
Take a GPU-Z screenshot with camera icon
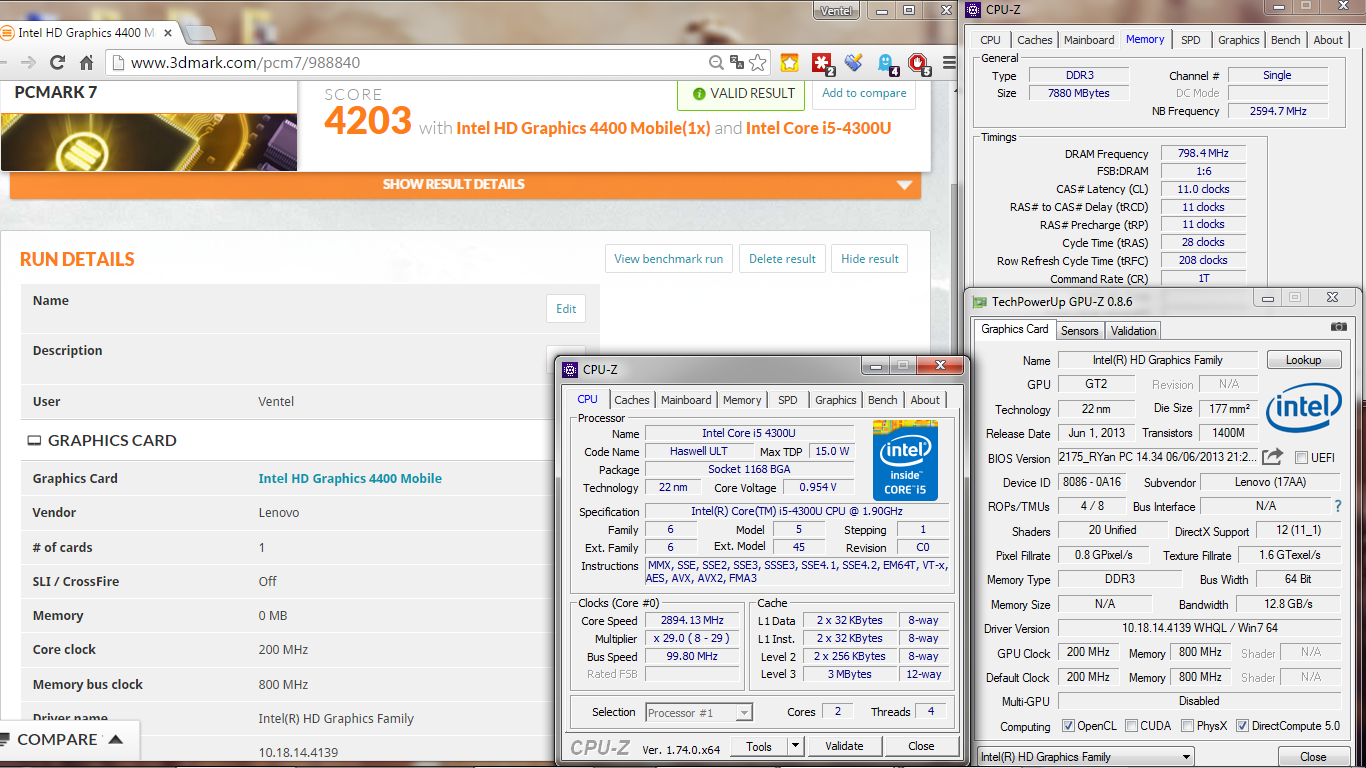1339,327
